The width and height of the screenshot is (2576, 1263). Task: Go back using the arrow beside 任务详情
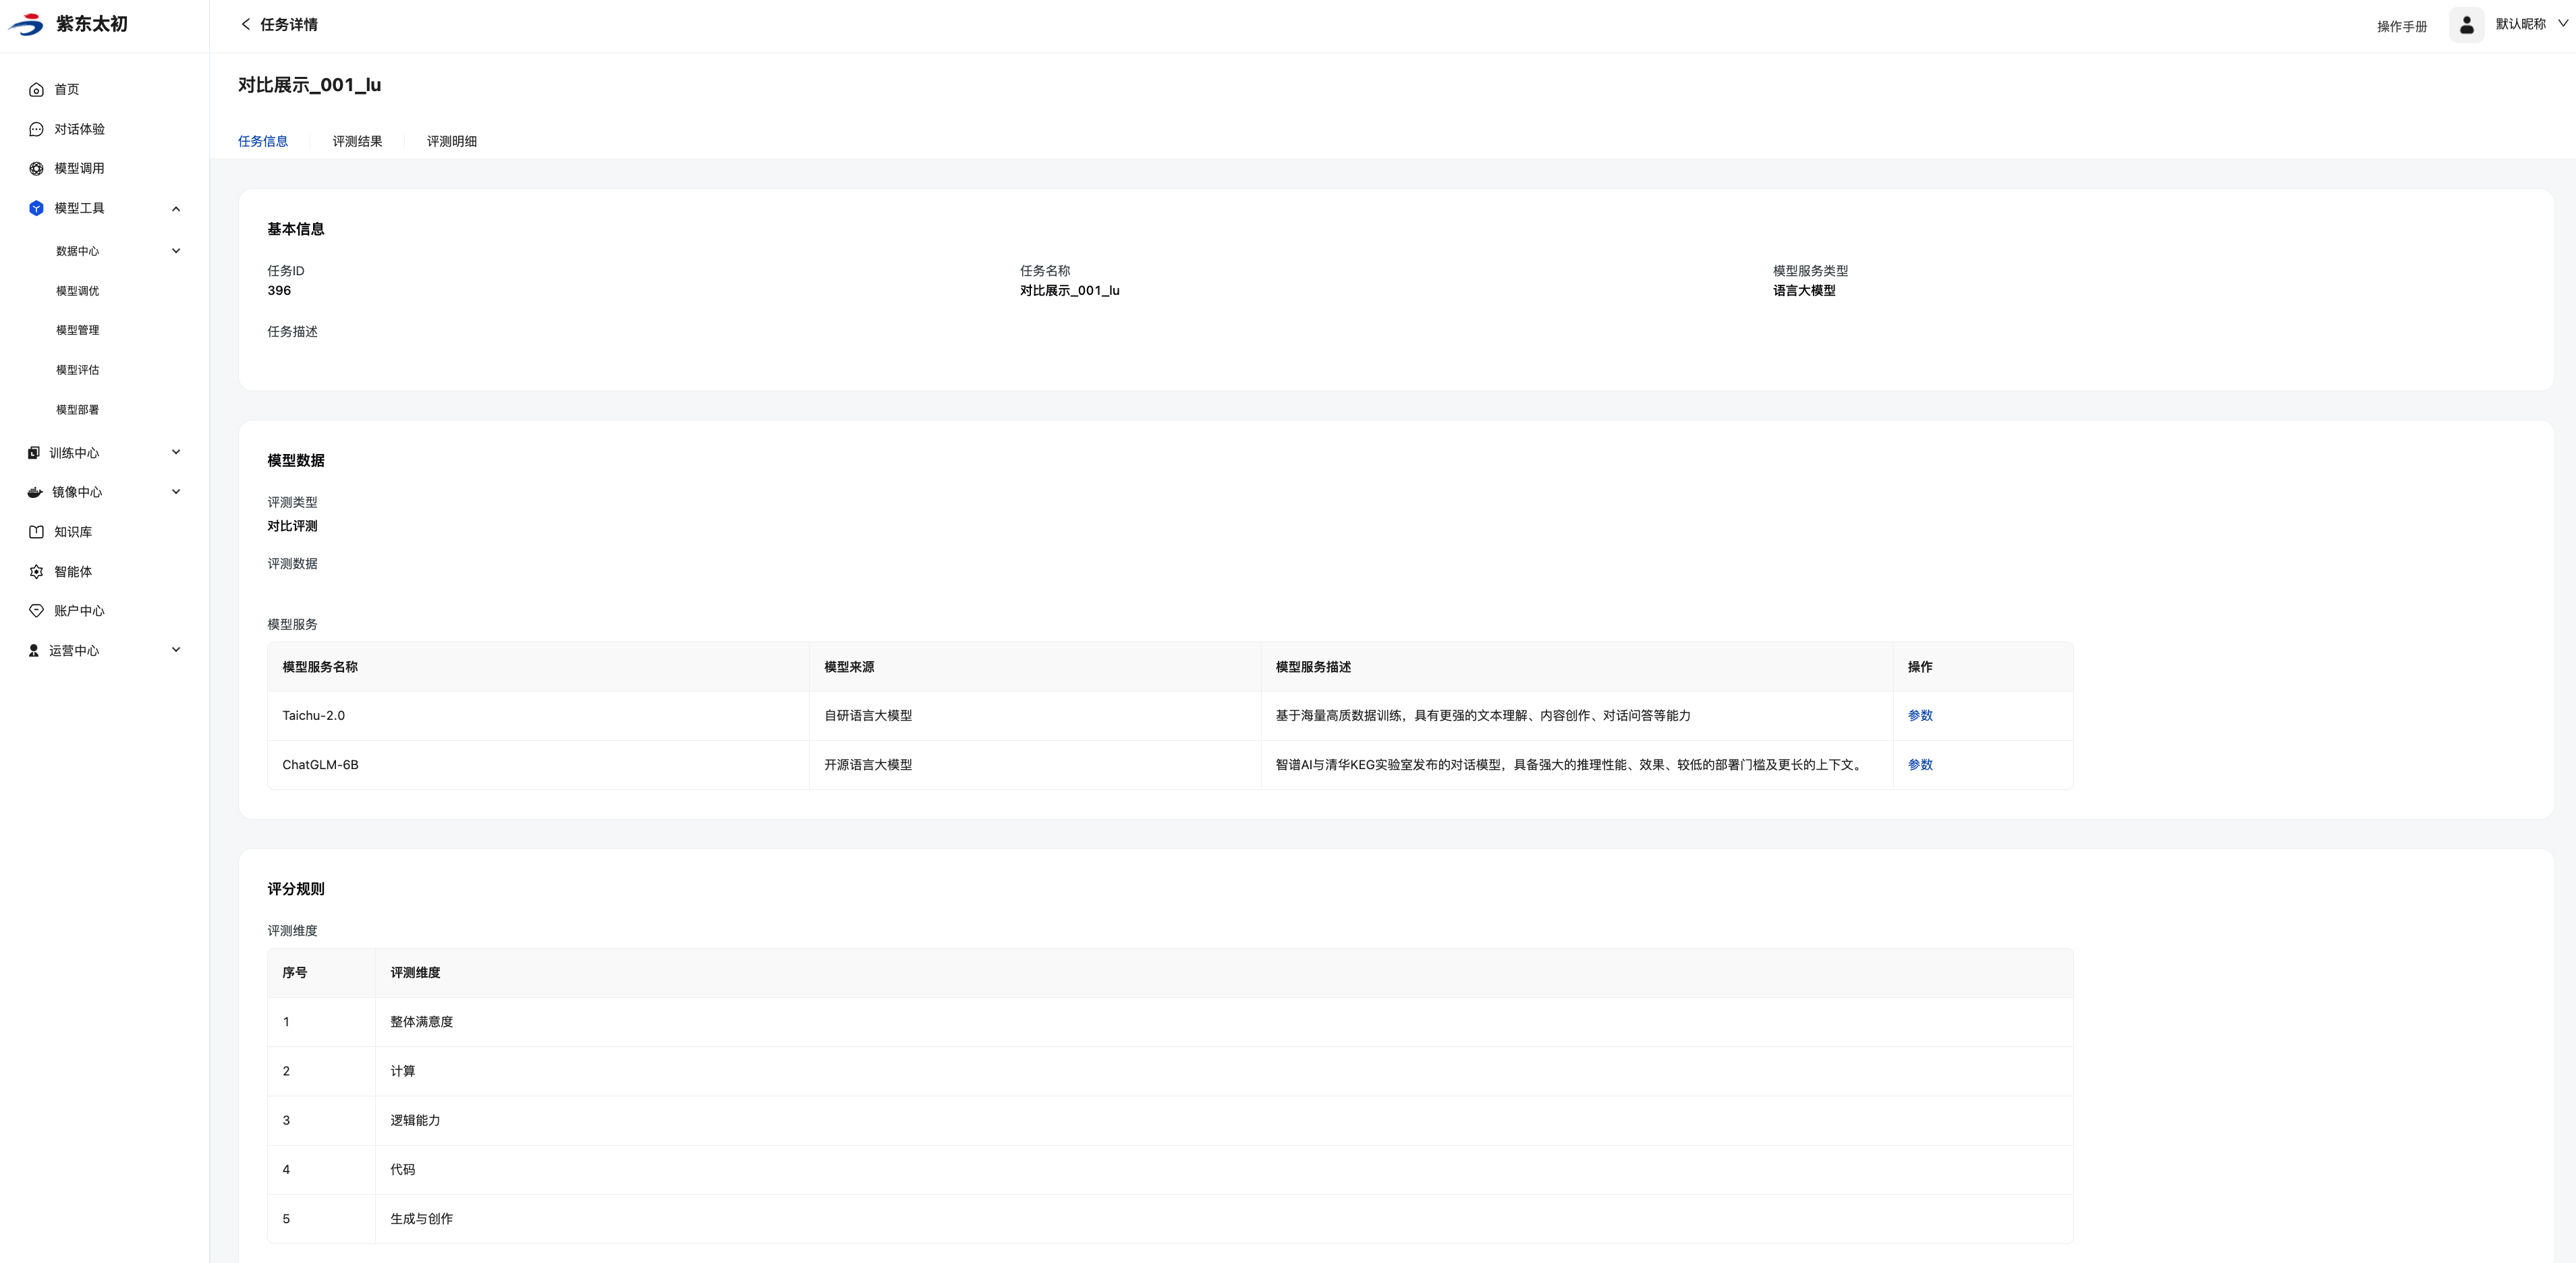[245, 24]
